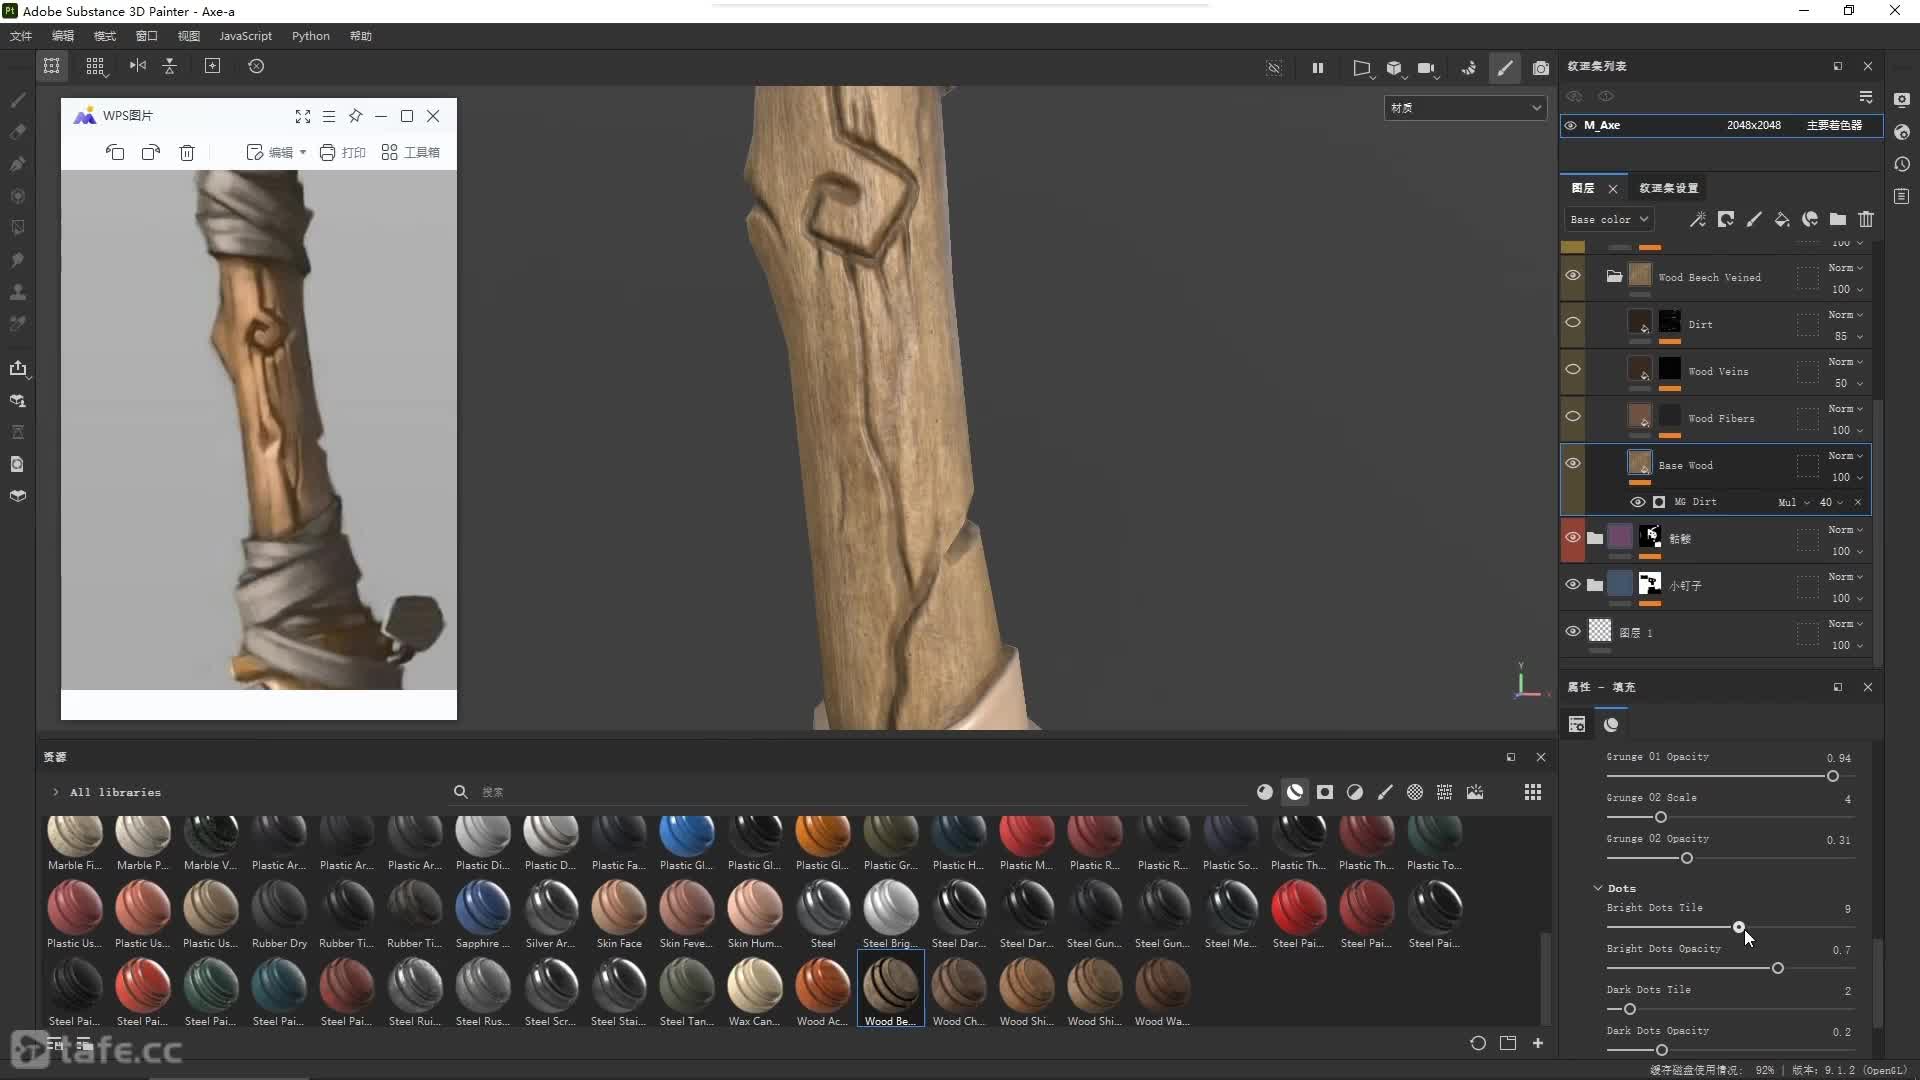
Task: Click the Iray render croissant icon
Action: point(1468,68)
